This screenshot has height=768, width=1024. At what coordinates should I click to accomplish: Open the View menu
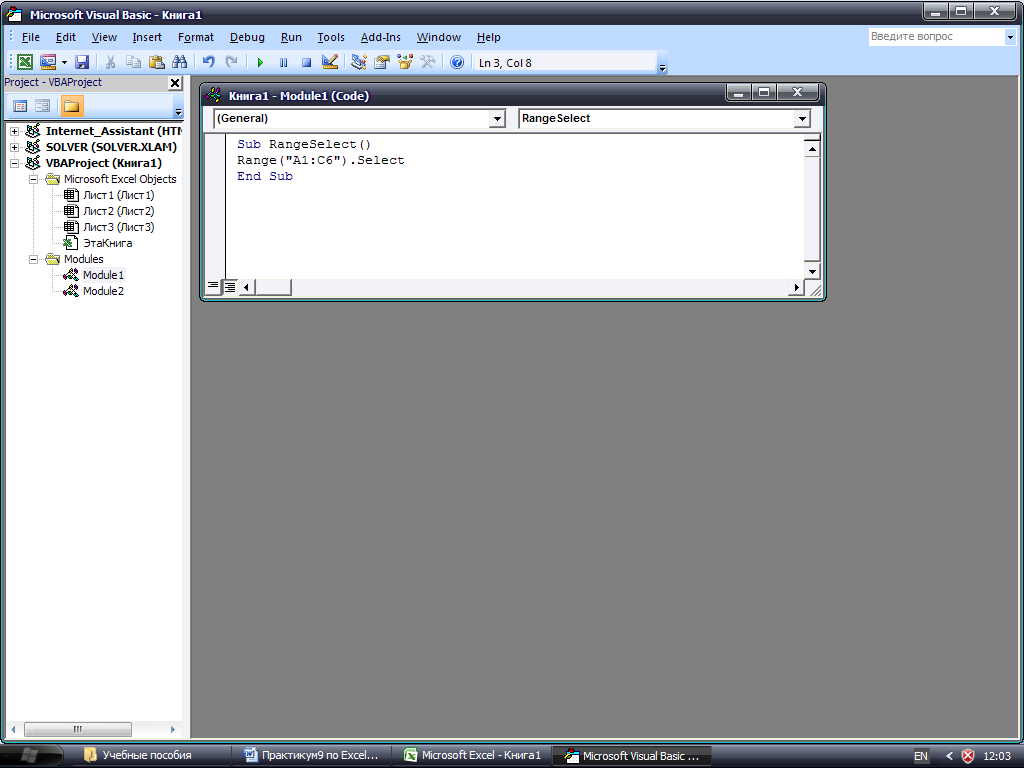click(104, 37)
